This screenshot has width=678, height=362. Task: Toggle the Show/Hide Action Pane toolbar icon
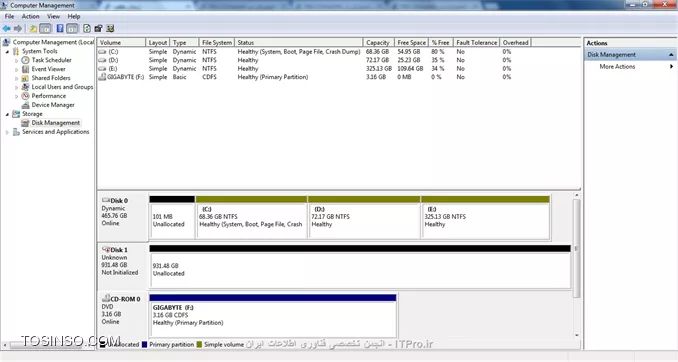72,29
